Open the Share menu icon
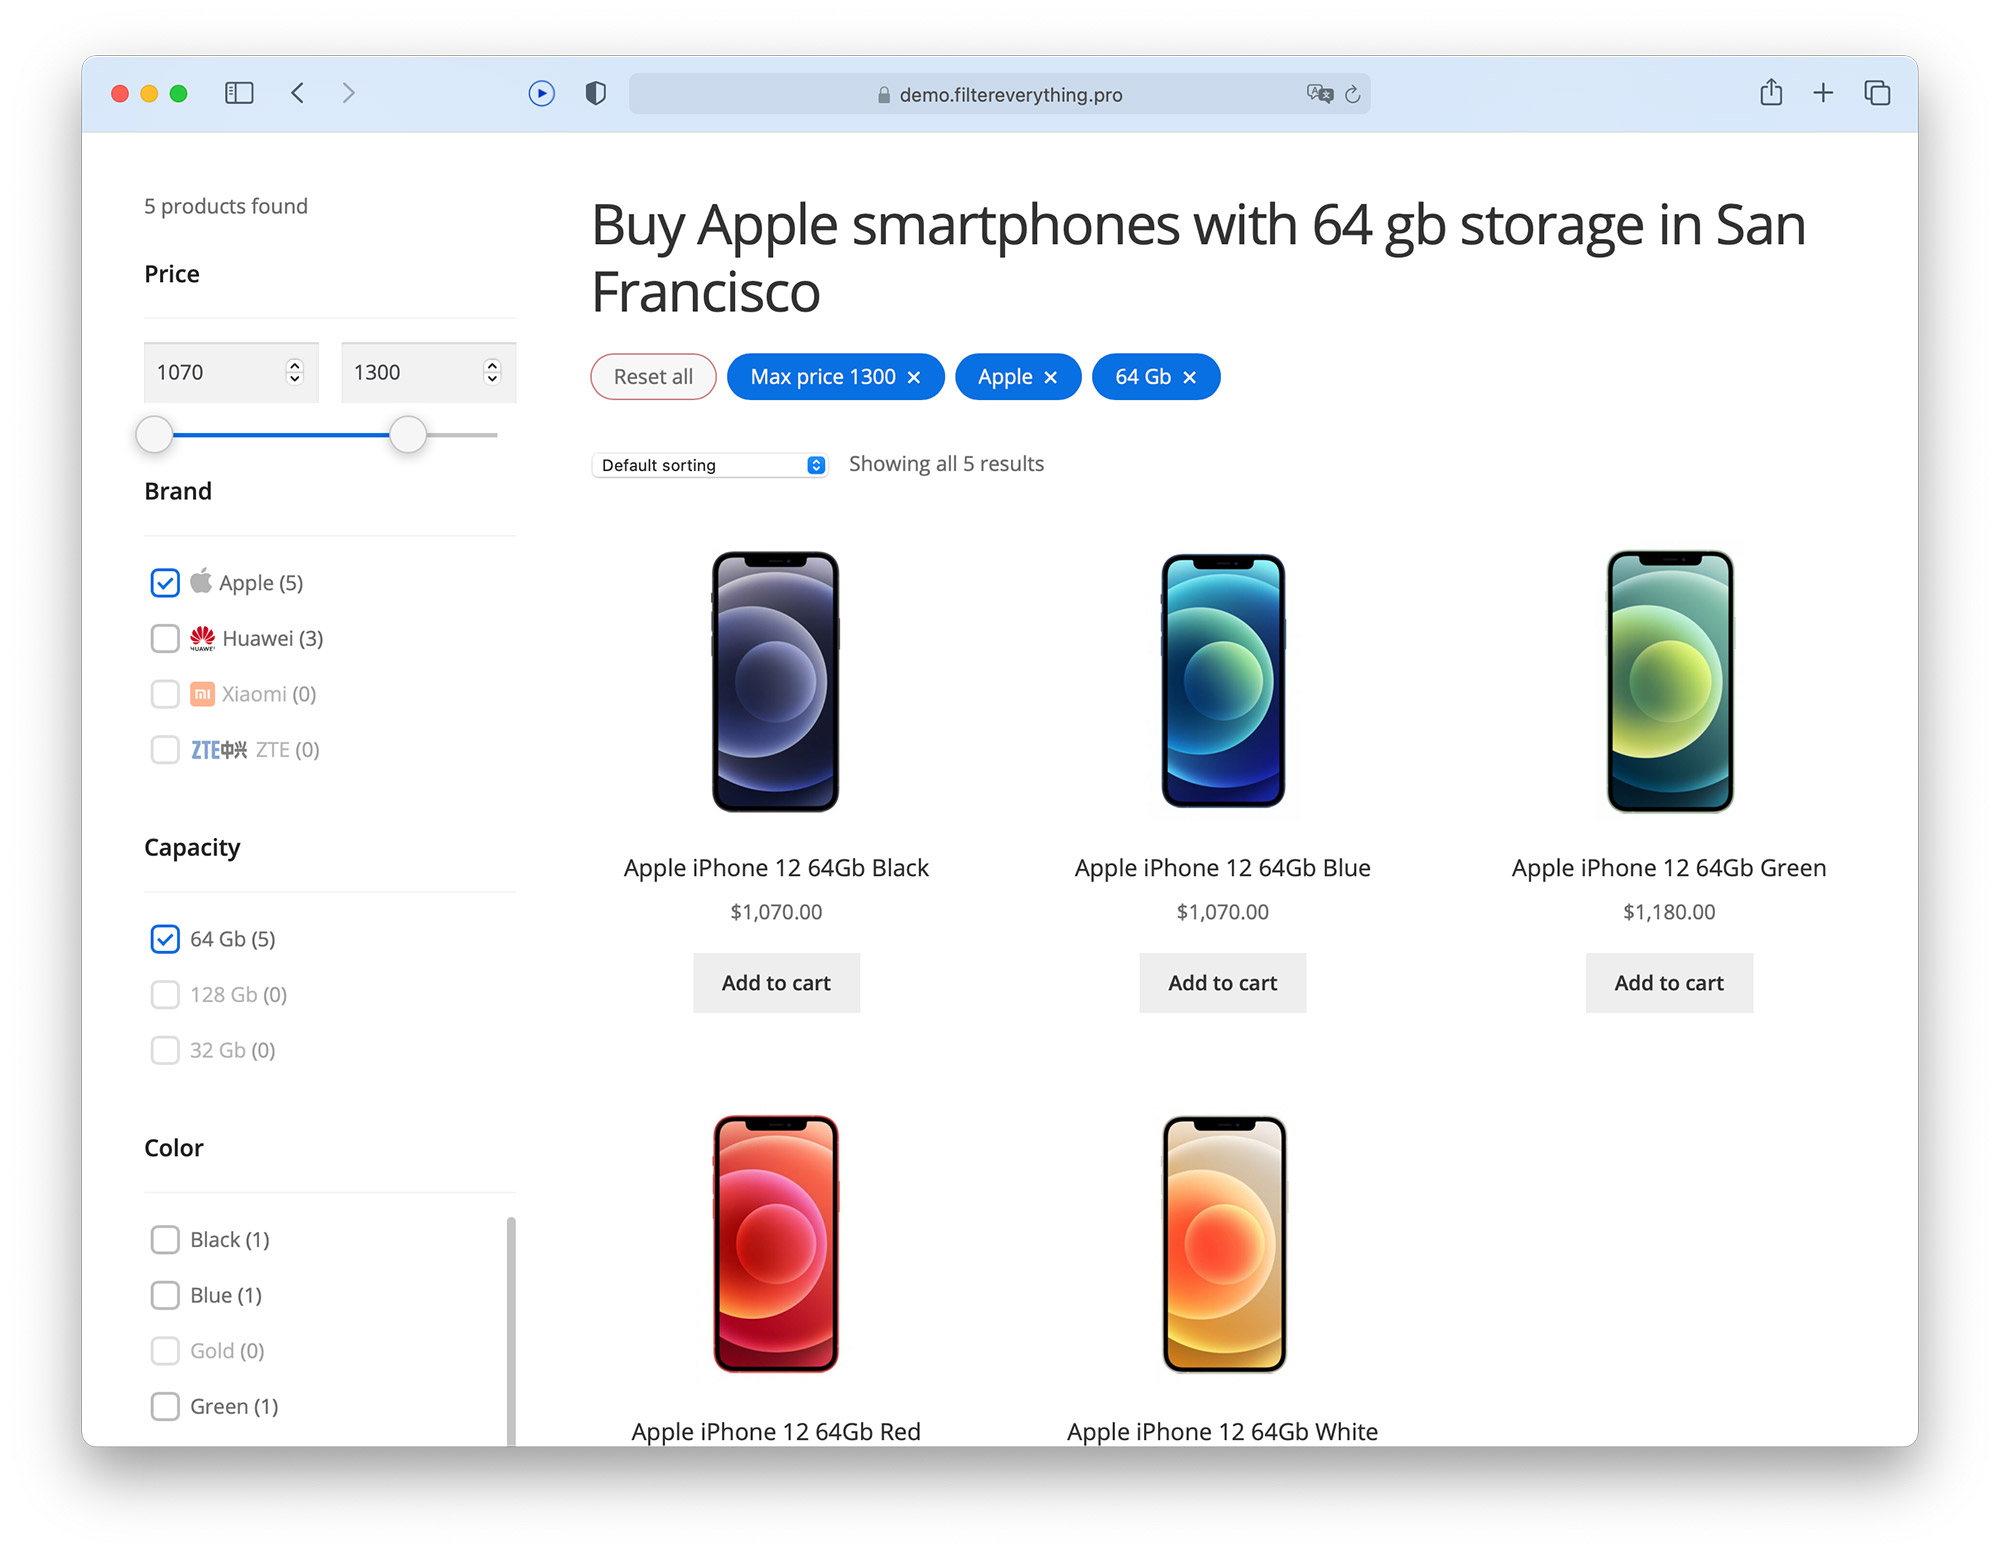 [1770, 93]
